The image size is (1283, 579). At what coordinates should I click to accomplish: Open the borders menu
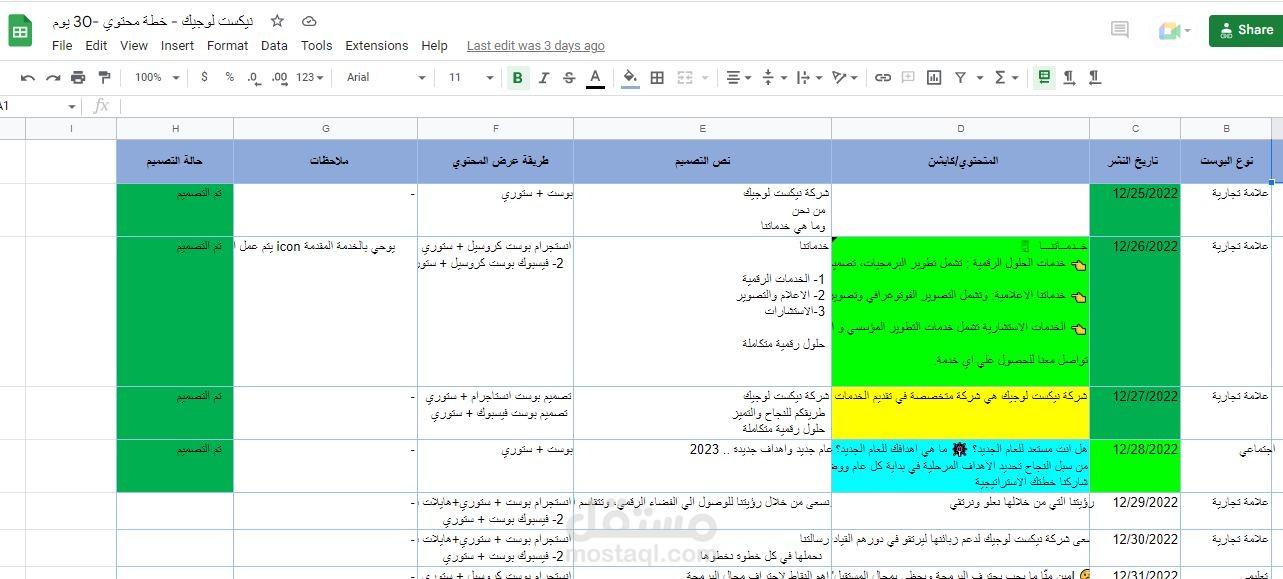pyautogui.click(x=657, y=77)
